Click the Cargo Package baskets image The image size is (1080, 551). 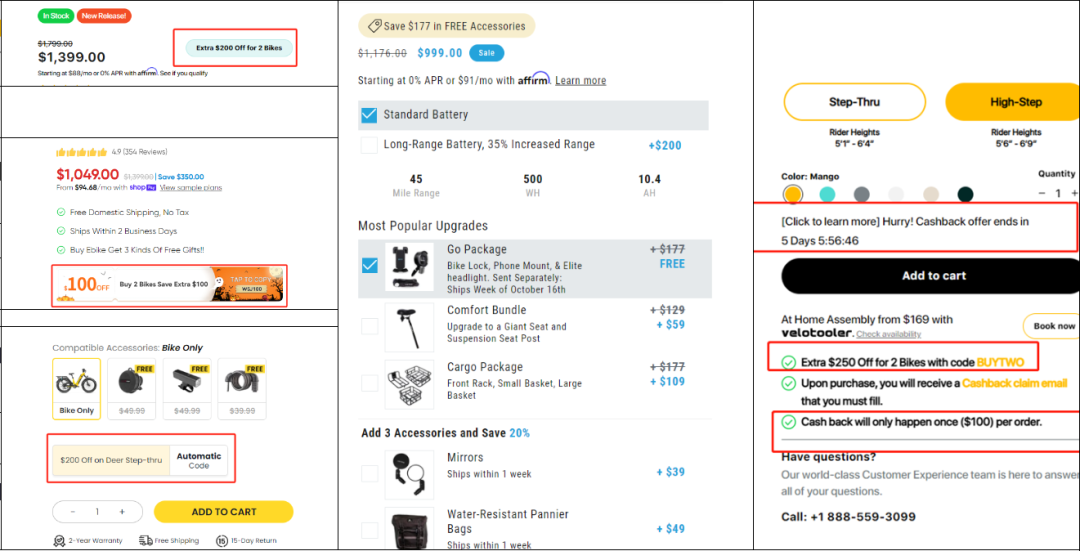(x=409, y=384)
